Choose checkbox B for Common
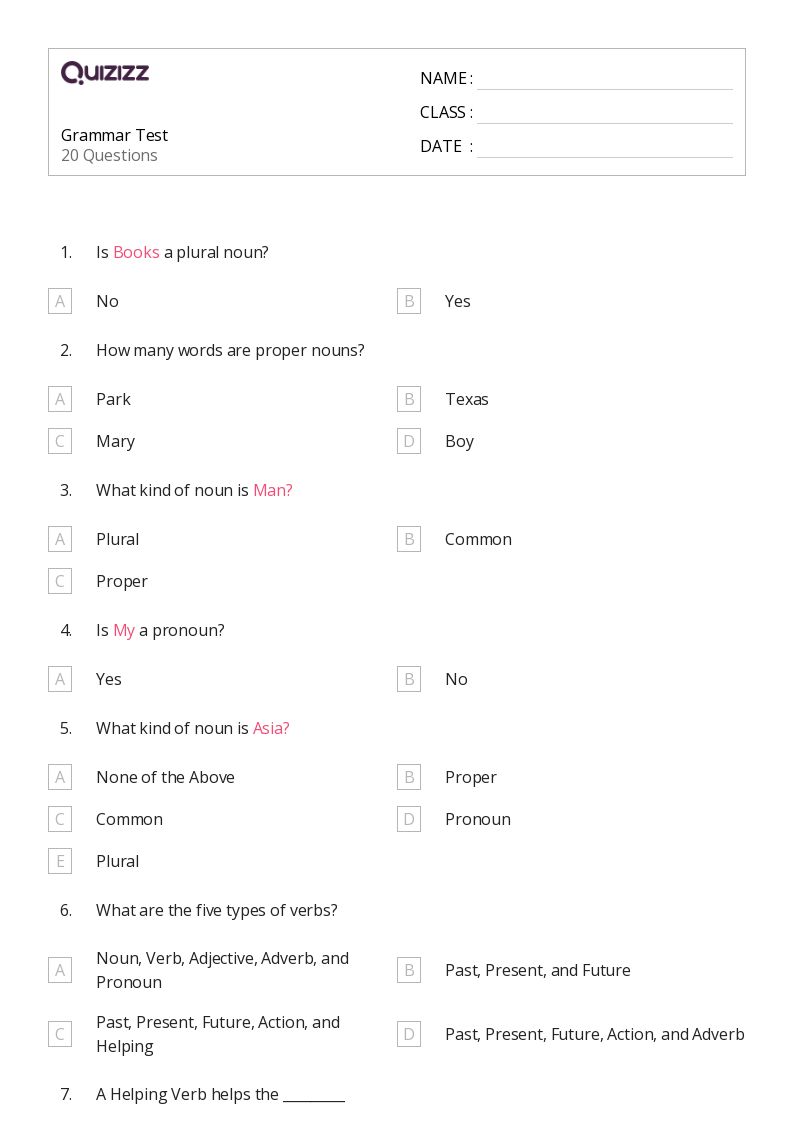The image size is (794, 1123). click(x=409, y=539)
